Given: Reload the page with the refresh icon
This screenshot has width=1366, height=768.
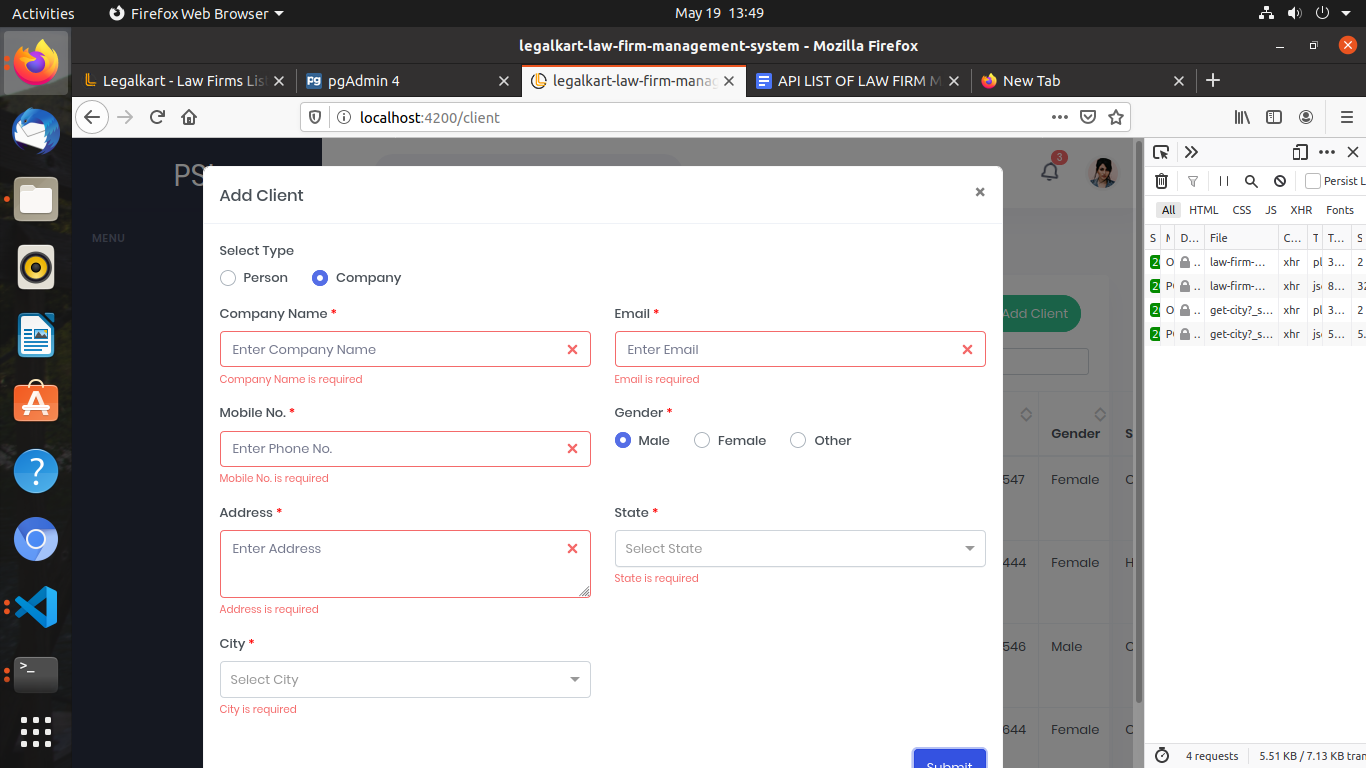Looking at the screenshot, I should (x=157, y=117).
